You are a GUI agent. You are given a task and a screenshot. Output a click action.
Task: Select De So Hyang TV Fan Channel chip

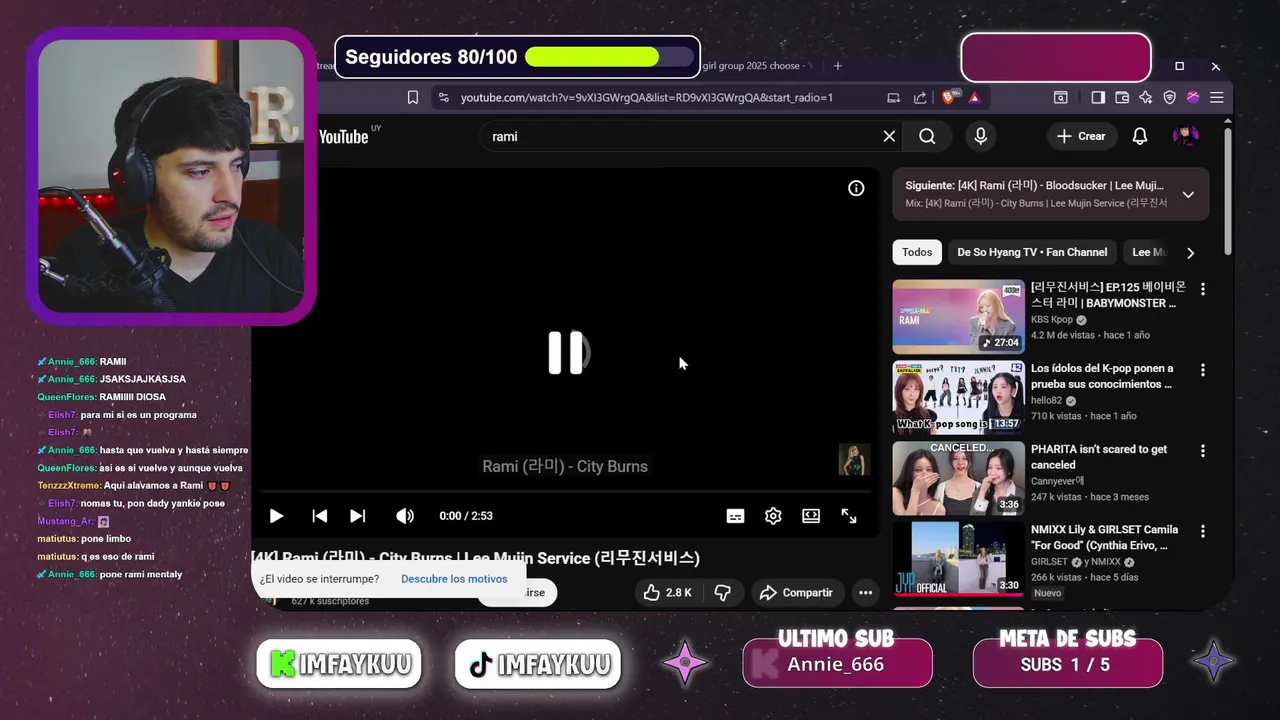(x=1032, y=252)
